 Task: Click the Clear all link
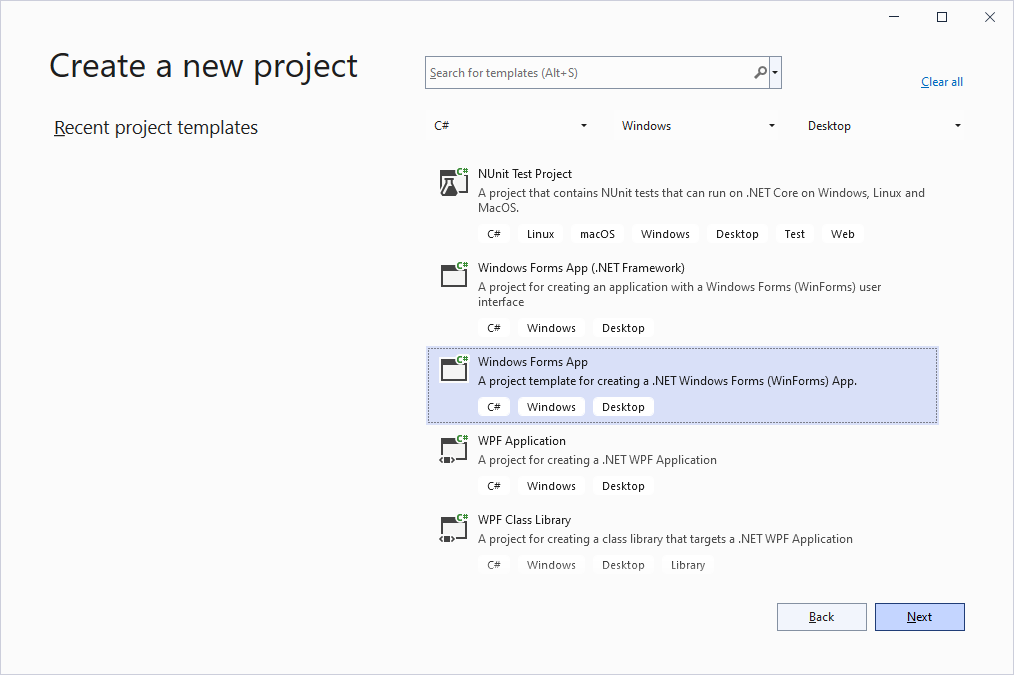(941, 82)
